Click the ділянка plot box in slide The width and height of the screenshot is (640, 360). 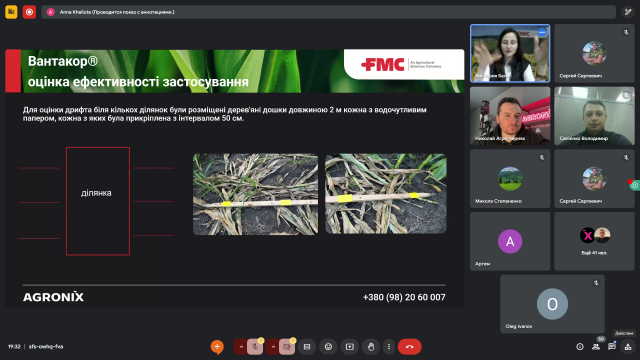[x=98, y=201]
